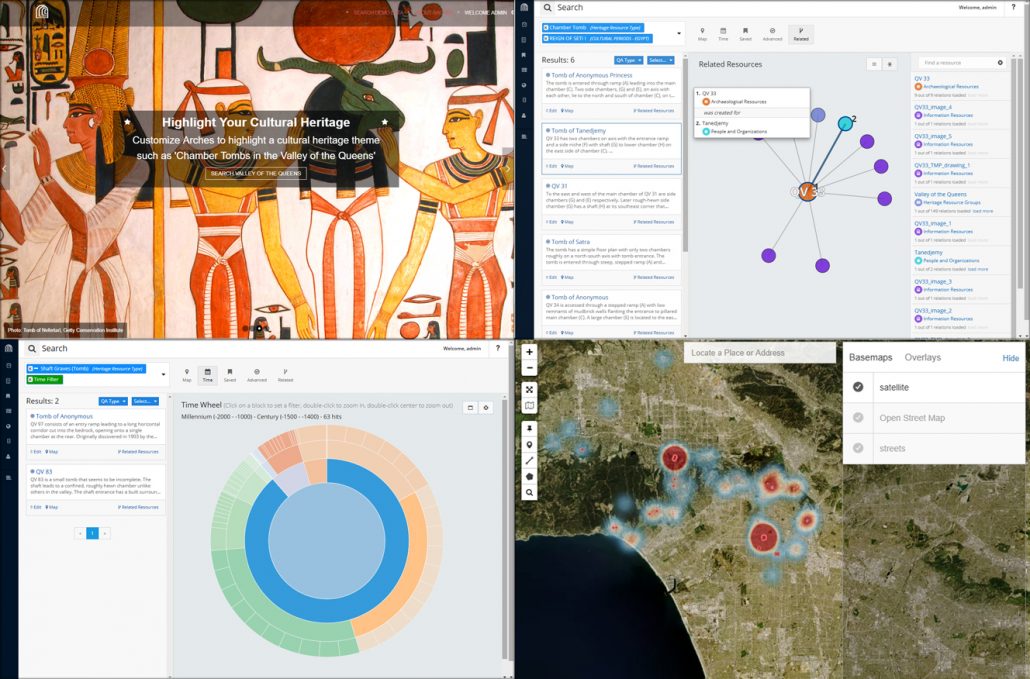
Task: Remove the Reign of Seti I filter chip
Action: (547, 38)
